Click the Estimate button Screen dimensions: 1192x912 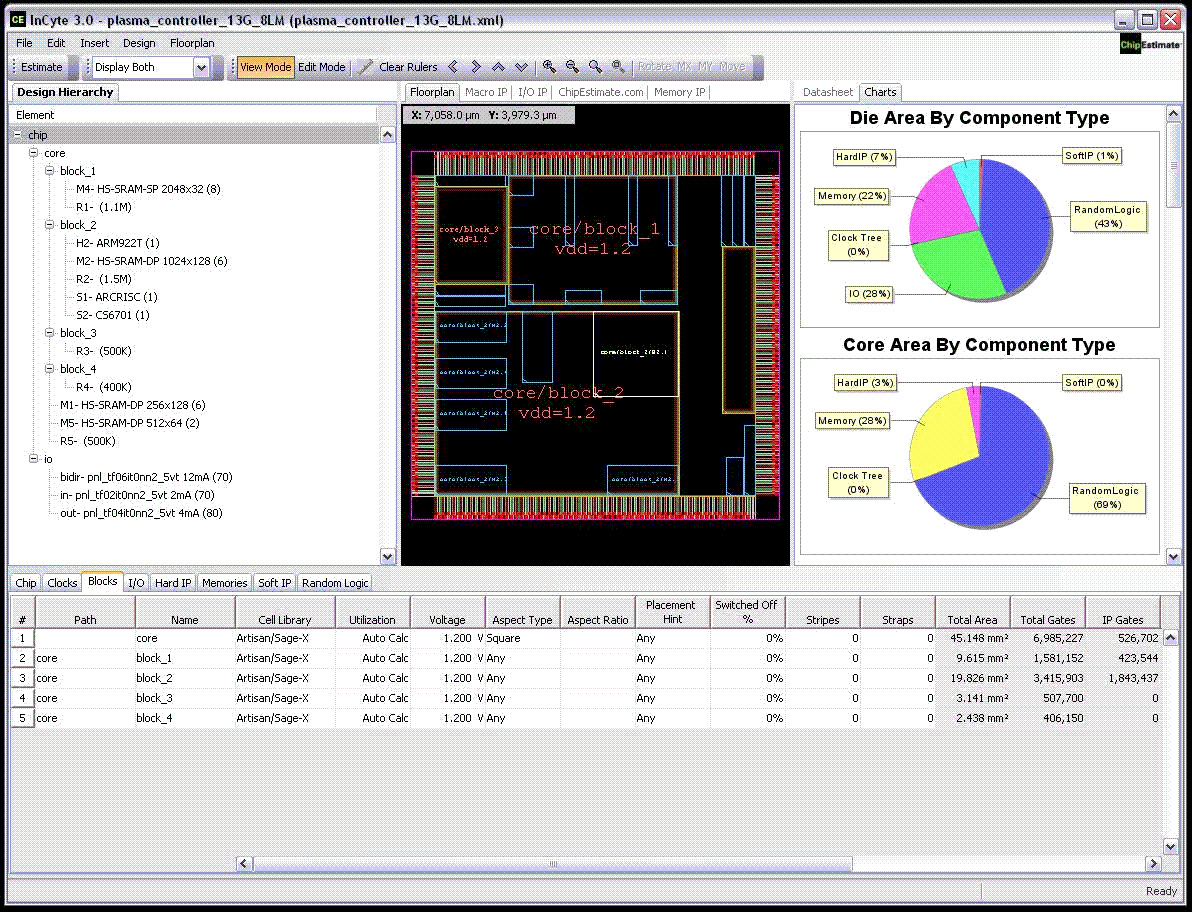click(x=41, y=67)
